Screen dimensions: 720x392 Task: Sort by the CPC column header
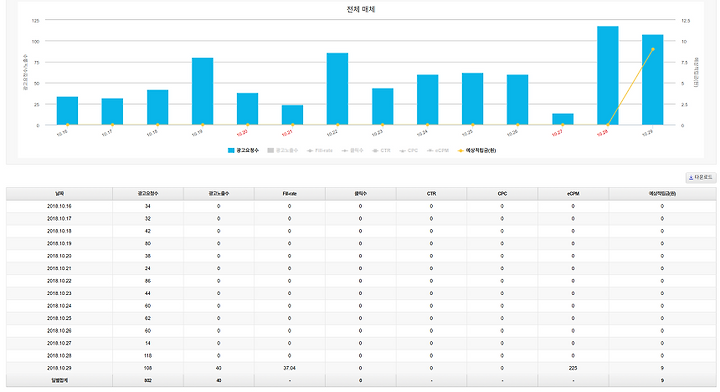[502, 194]
